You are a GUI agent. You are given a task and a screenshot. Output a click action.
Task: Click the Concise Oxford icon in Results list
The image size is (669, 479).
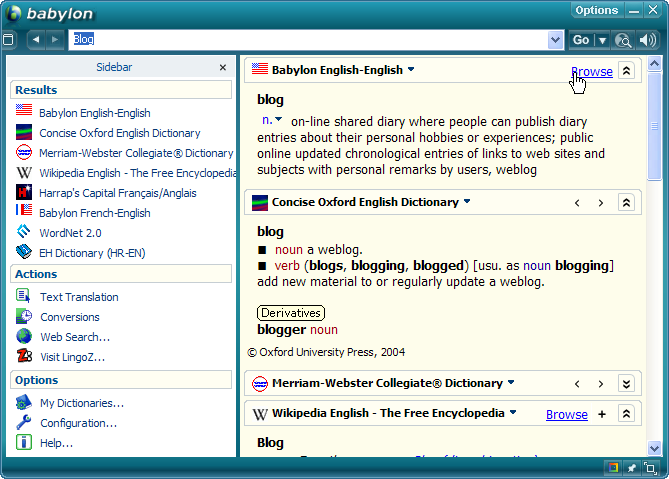pyautogui.click(x=24, y=132)
